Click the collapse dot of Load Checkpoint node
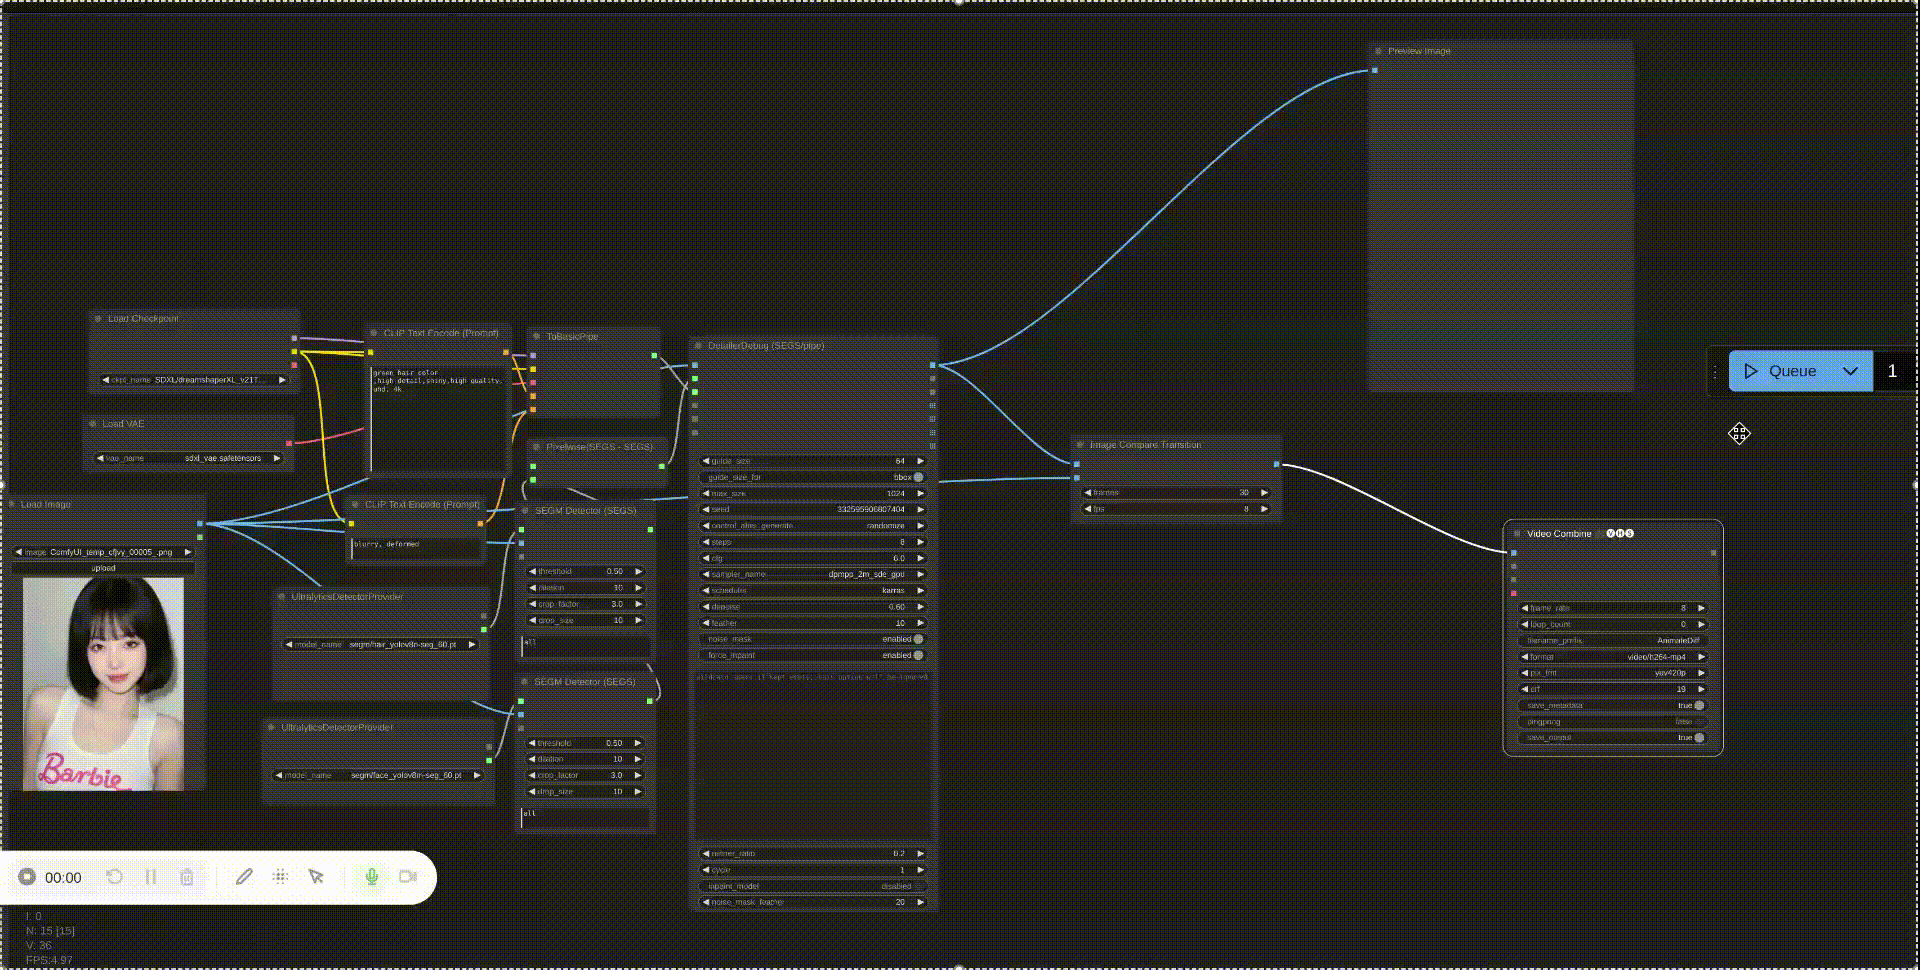Screen dimensions: 1920x970 [x=98, y=319]
